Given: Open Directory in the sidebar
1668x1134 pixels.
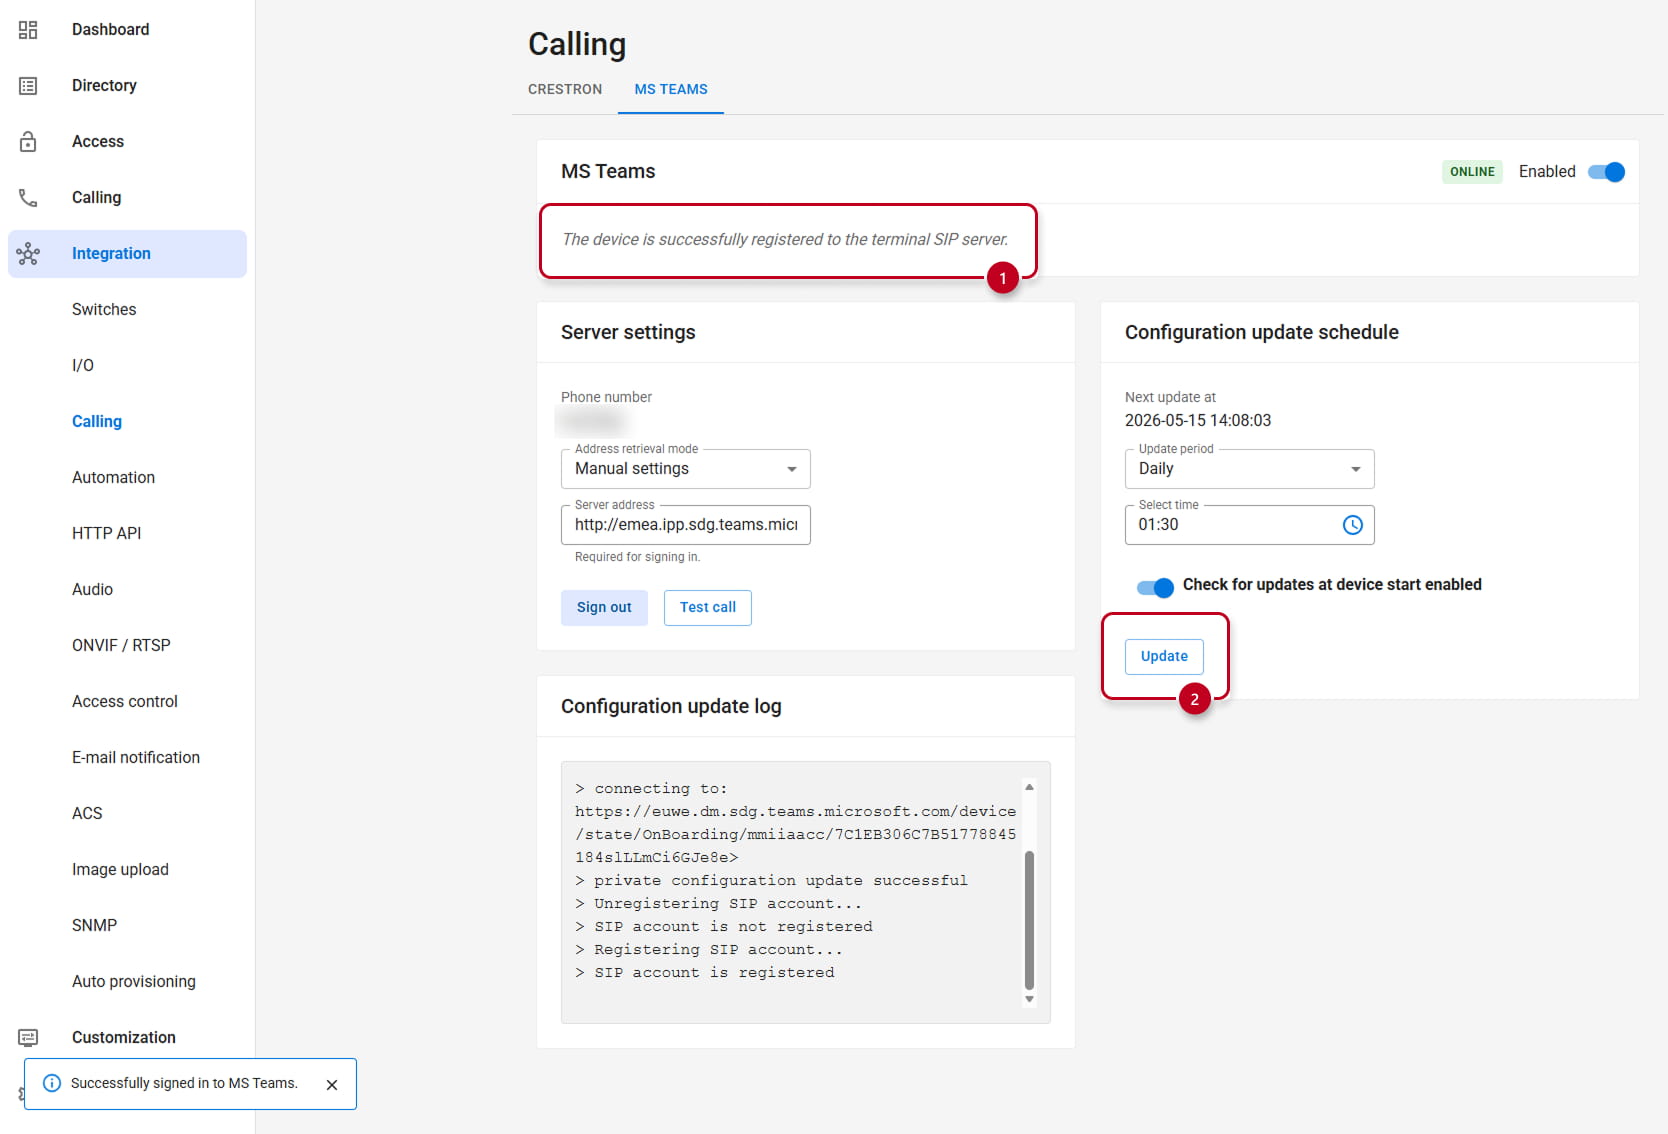Looking at the screenshot, I should 128,86.
